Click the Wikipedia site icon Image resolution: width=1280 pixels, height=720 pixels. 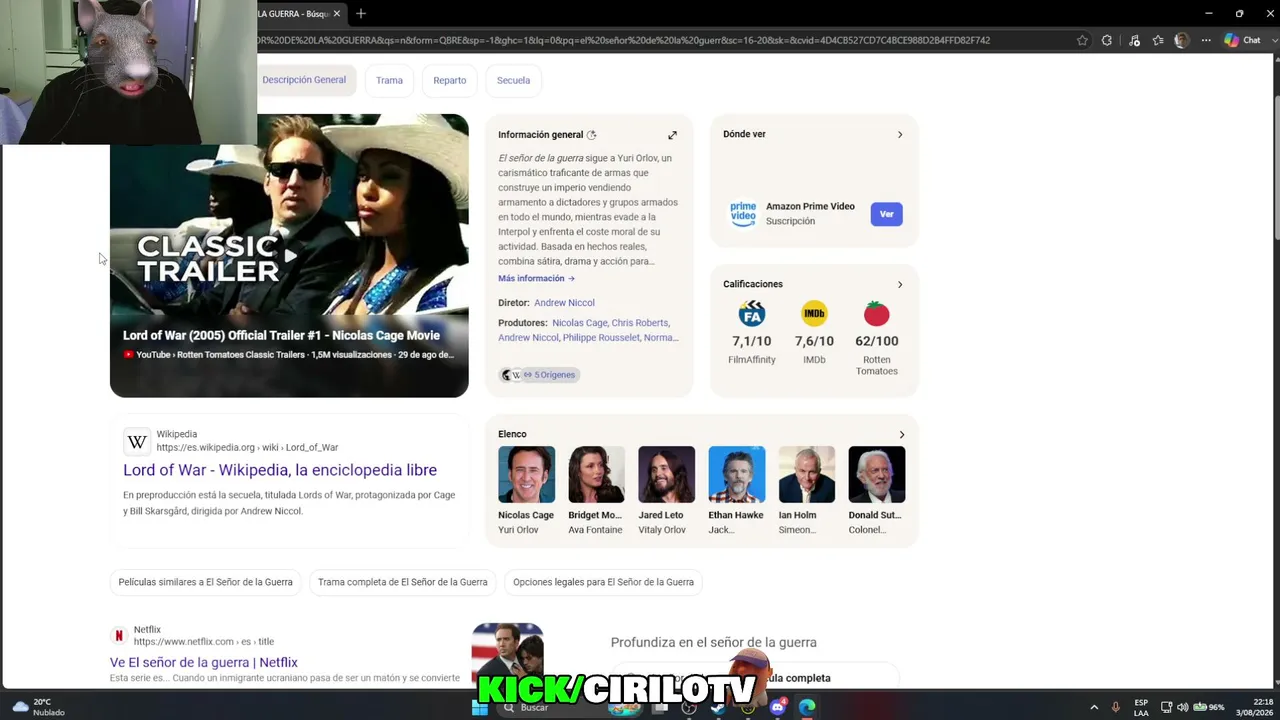[x=137, y=441]
